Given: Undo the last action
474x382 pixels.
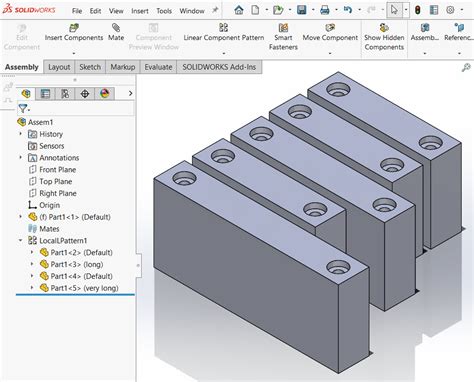Looking at the screenshot, I should [348, 10].
